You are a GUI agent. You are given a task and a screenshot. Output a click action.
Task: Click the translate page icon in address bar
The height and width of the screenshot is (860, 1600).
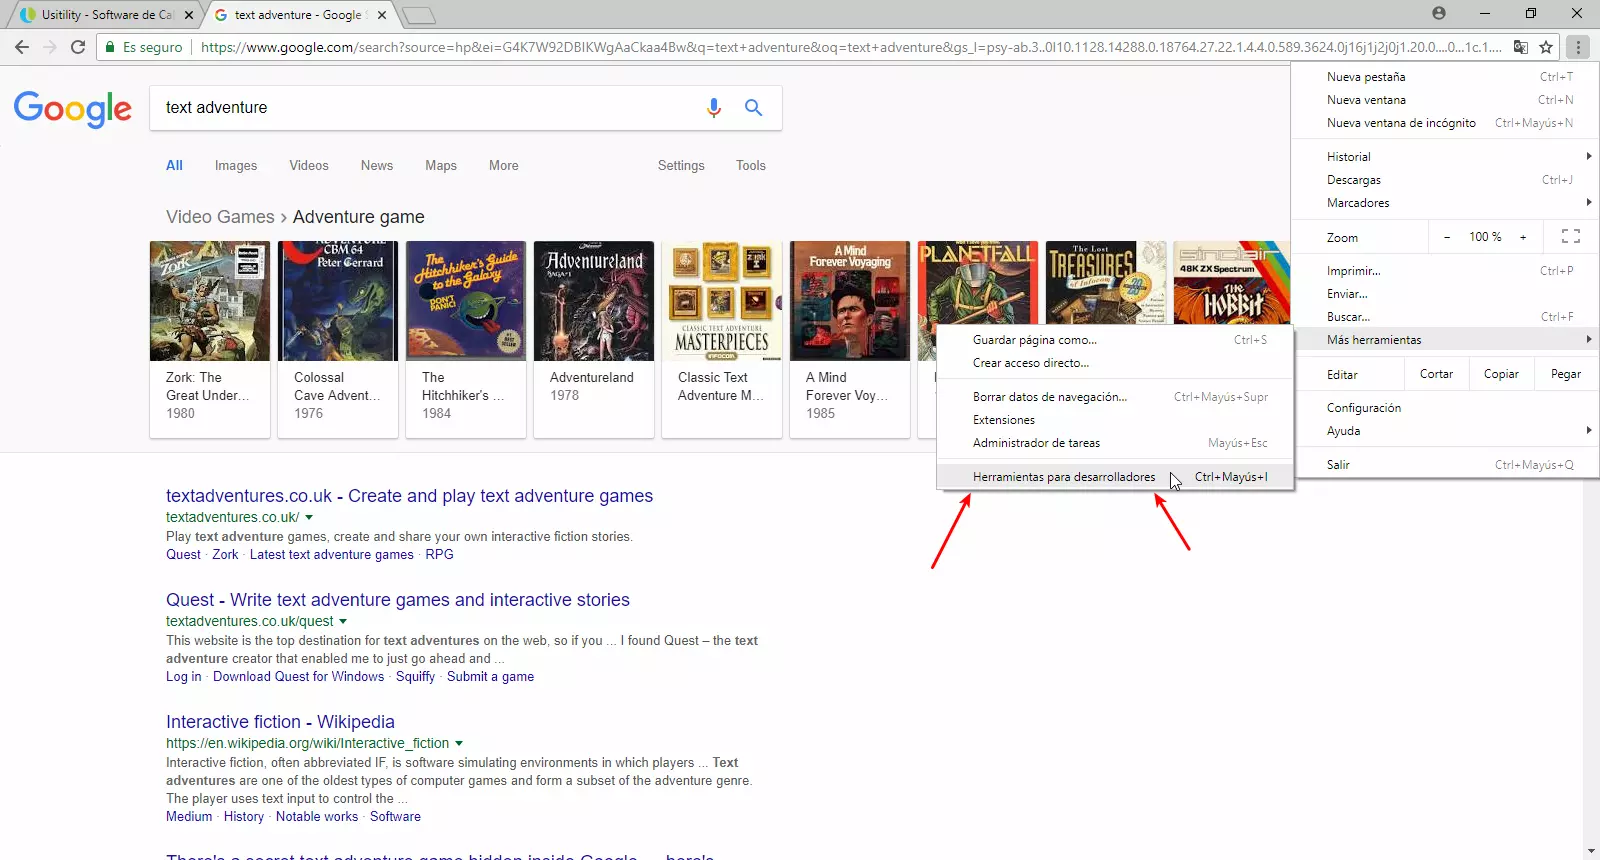pos(1520,47)
